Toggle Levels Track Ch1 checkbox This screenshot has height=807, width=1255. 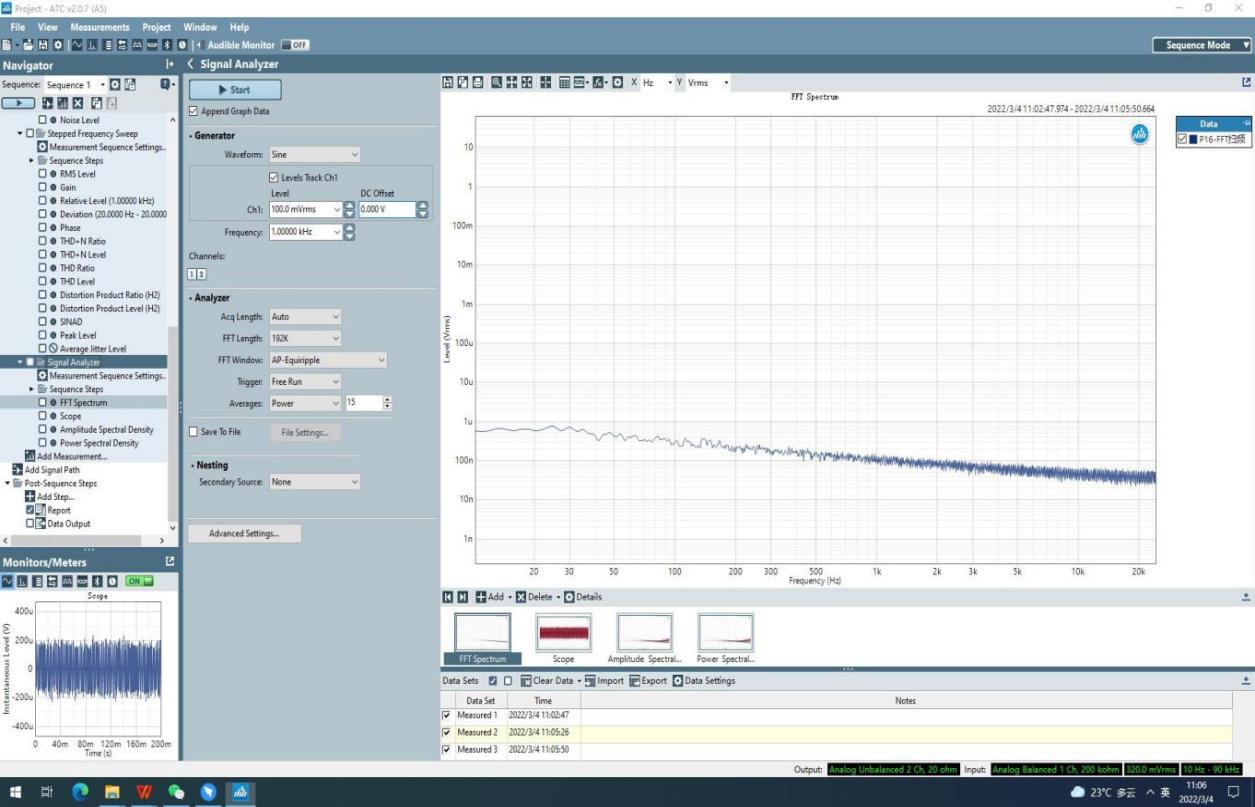pyautogui.click(x=274, y=178)
